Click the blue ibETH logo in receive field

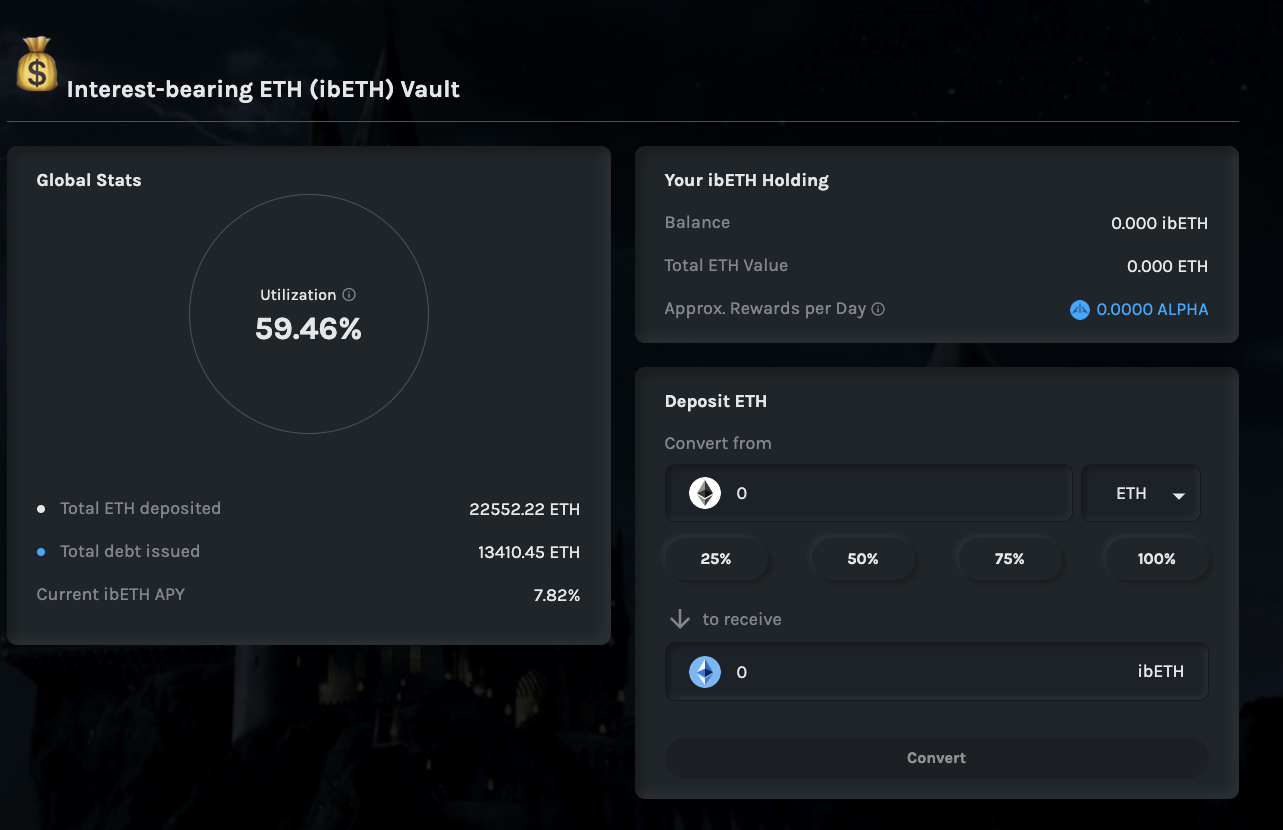[x=705, y=672]
